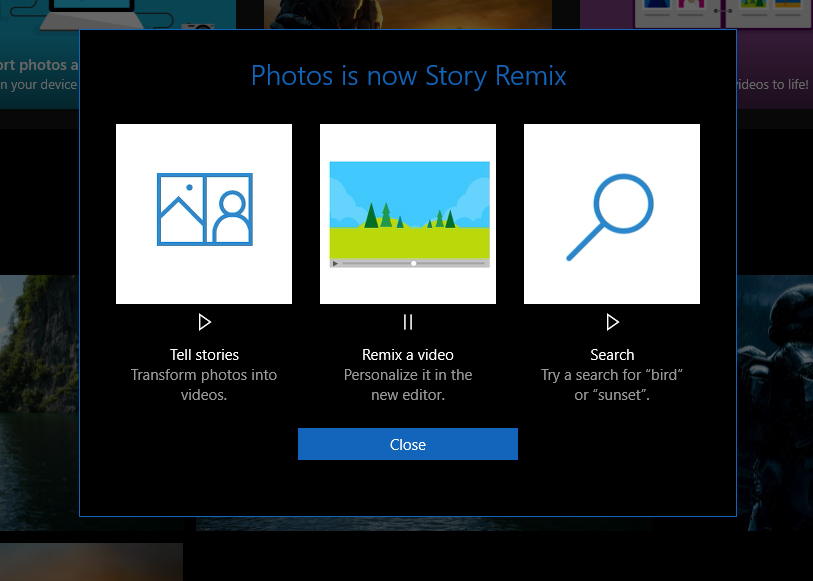Viewport: 813px width, 581px height.
Task: Click 'Personalize it in the new editor.' text
Action: 408,385
